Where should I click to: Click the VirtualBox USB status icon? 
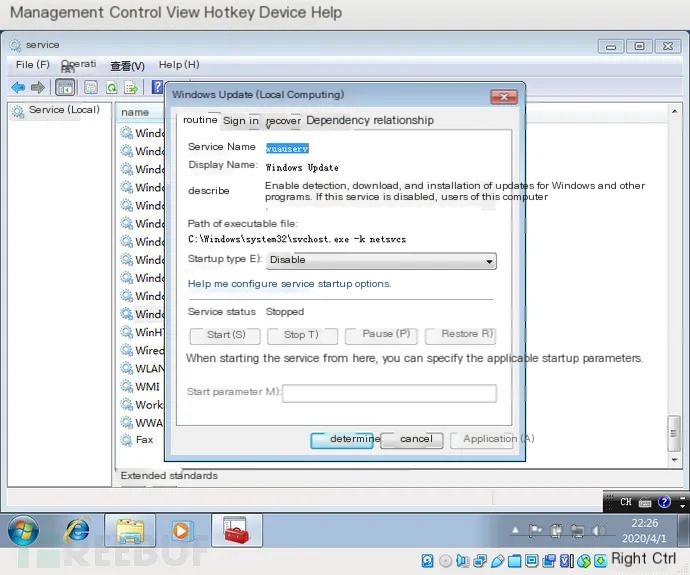click(497, 561)
